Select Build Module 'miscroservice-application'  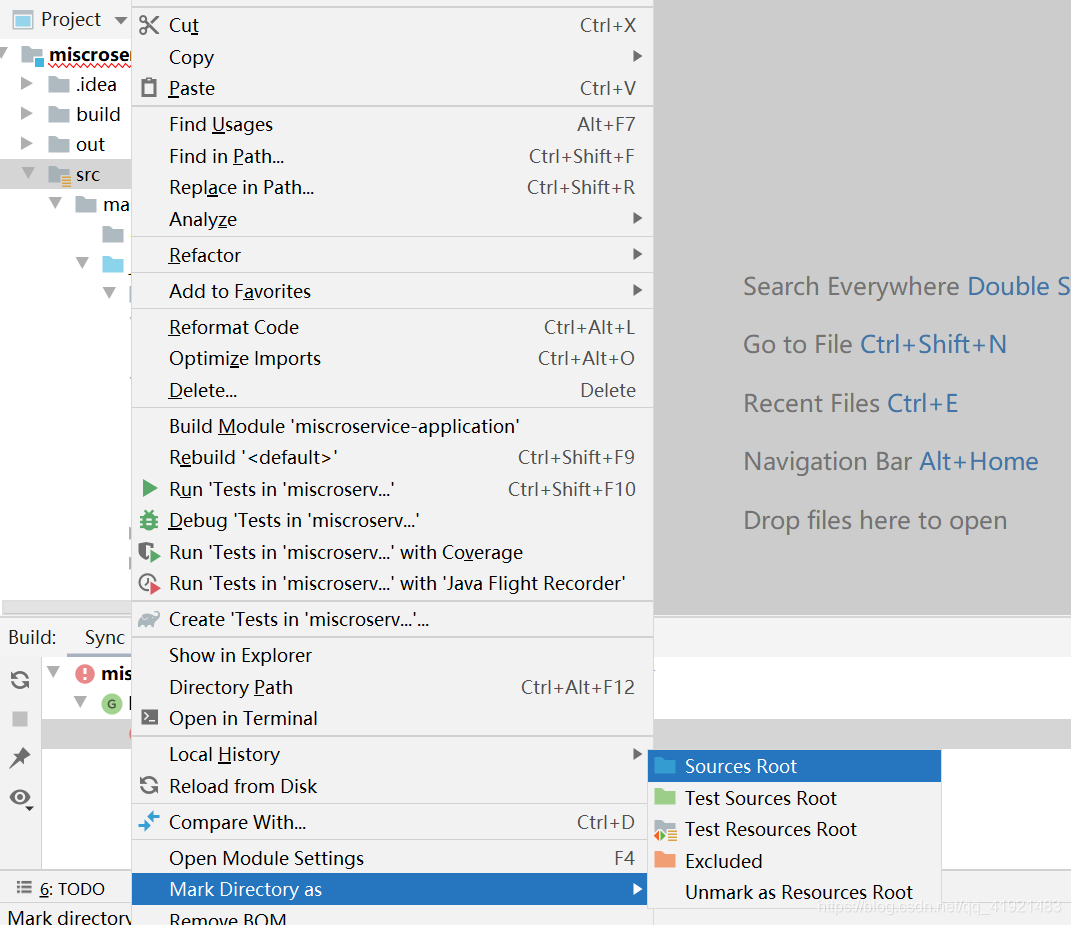(x=392, y=426)
